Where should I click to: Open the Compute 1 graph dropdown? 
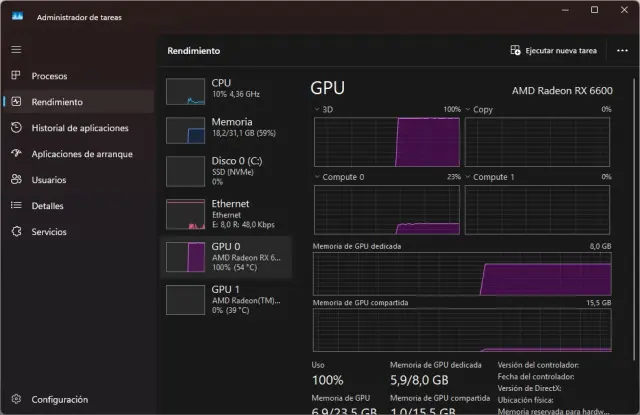pos(468,177)
